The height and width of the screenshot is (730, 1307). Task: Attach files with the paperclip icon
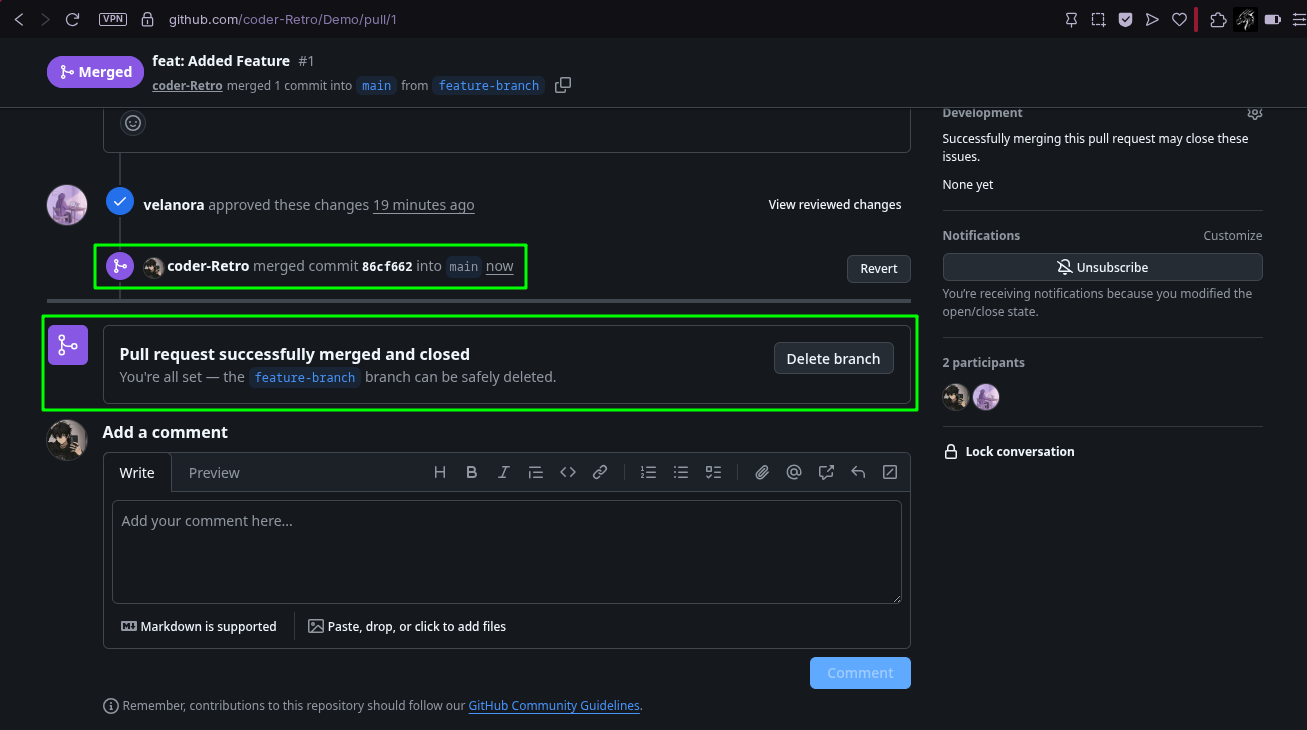(x=762, y=473)
